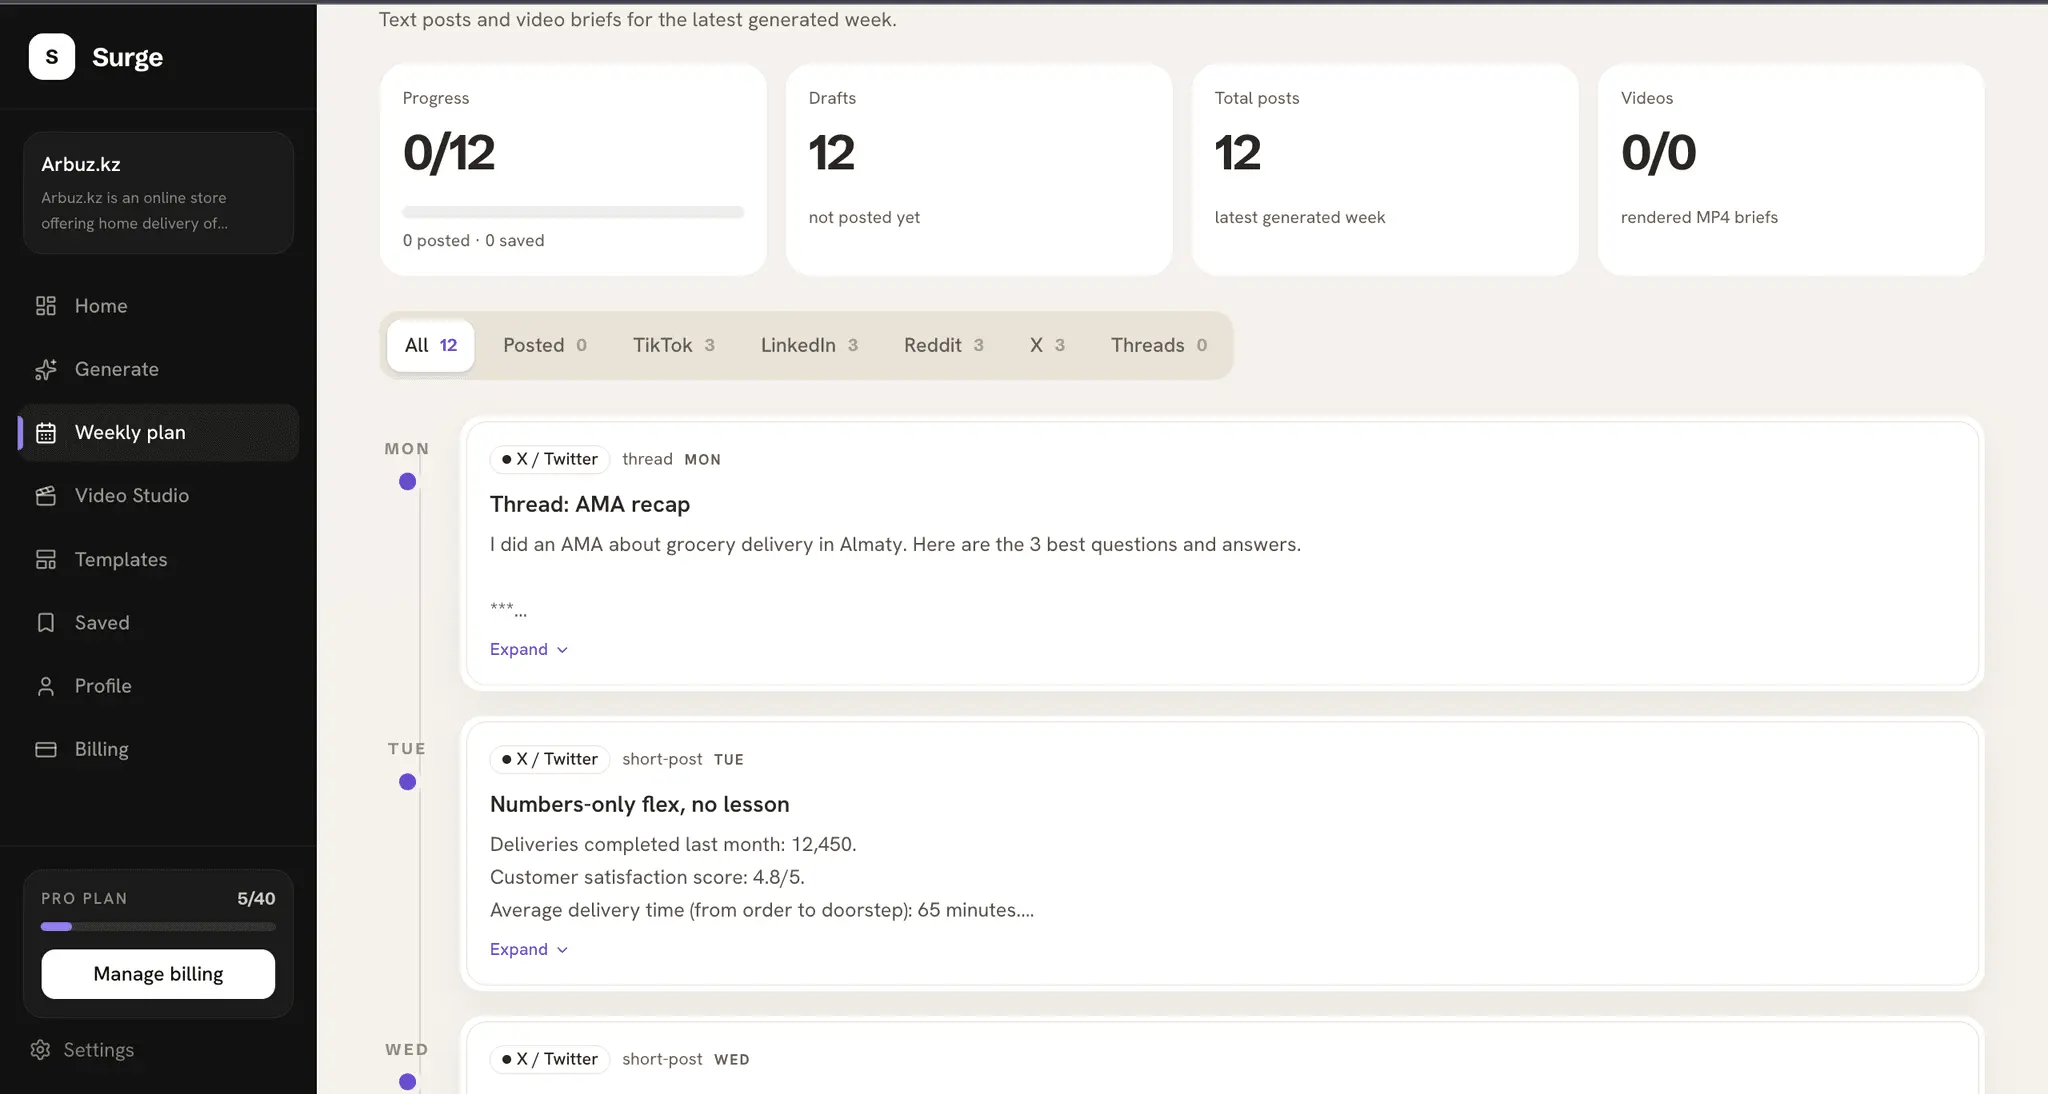Click the 'latest generated week' caption
Viewport: 2048px width, 1094px height.
[1300, 217]
